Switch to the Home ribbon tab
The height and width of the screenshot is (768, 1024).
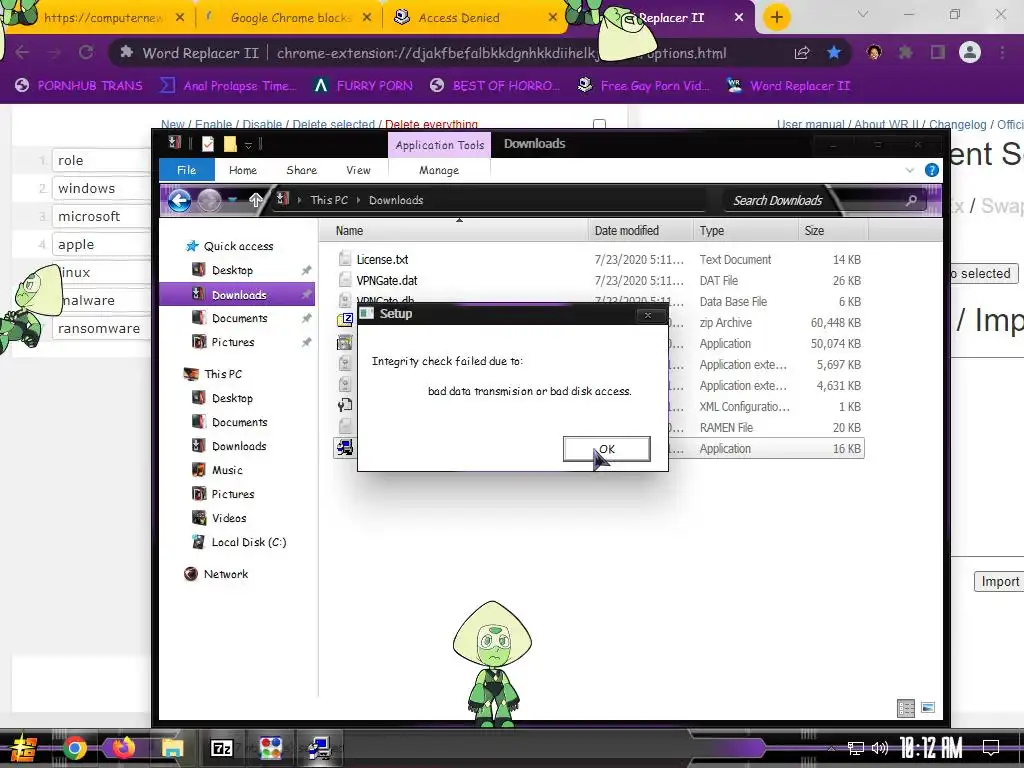click(x=243, y=170)
